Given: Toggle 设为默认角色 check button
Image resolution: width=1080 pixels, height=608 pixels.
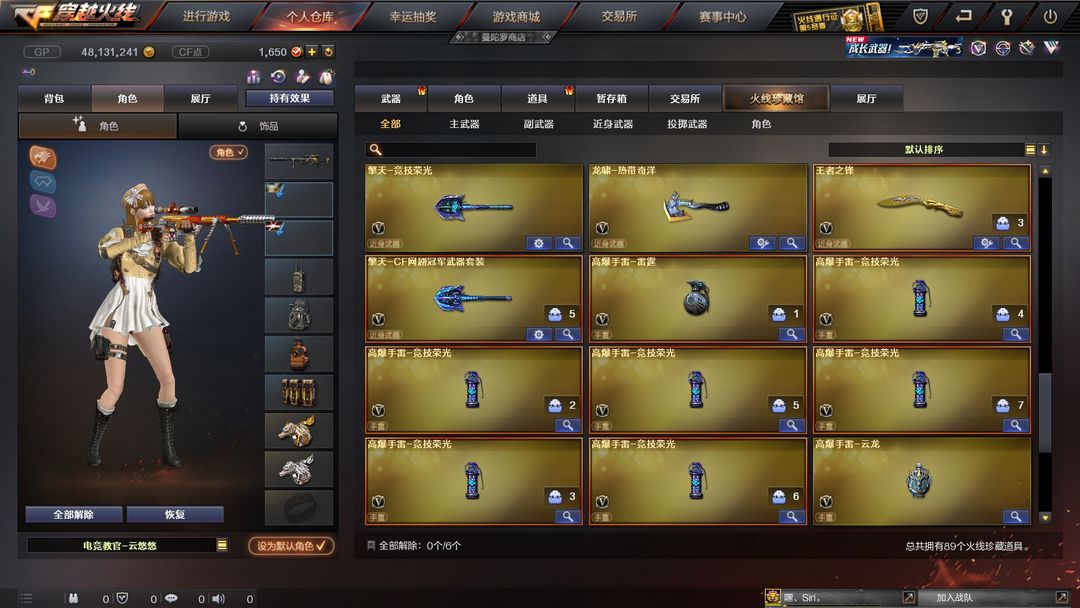Looking at the screenshot, I should (291, 545).
